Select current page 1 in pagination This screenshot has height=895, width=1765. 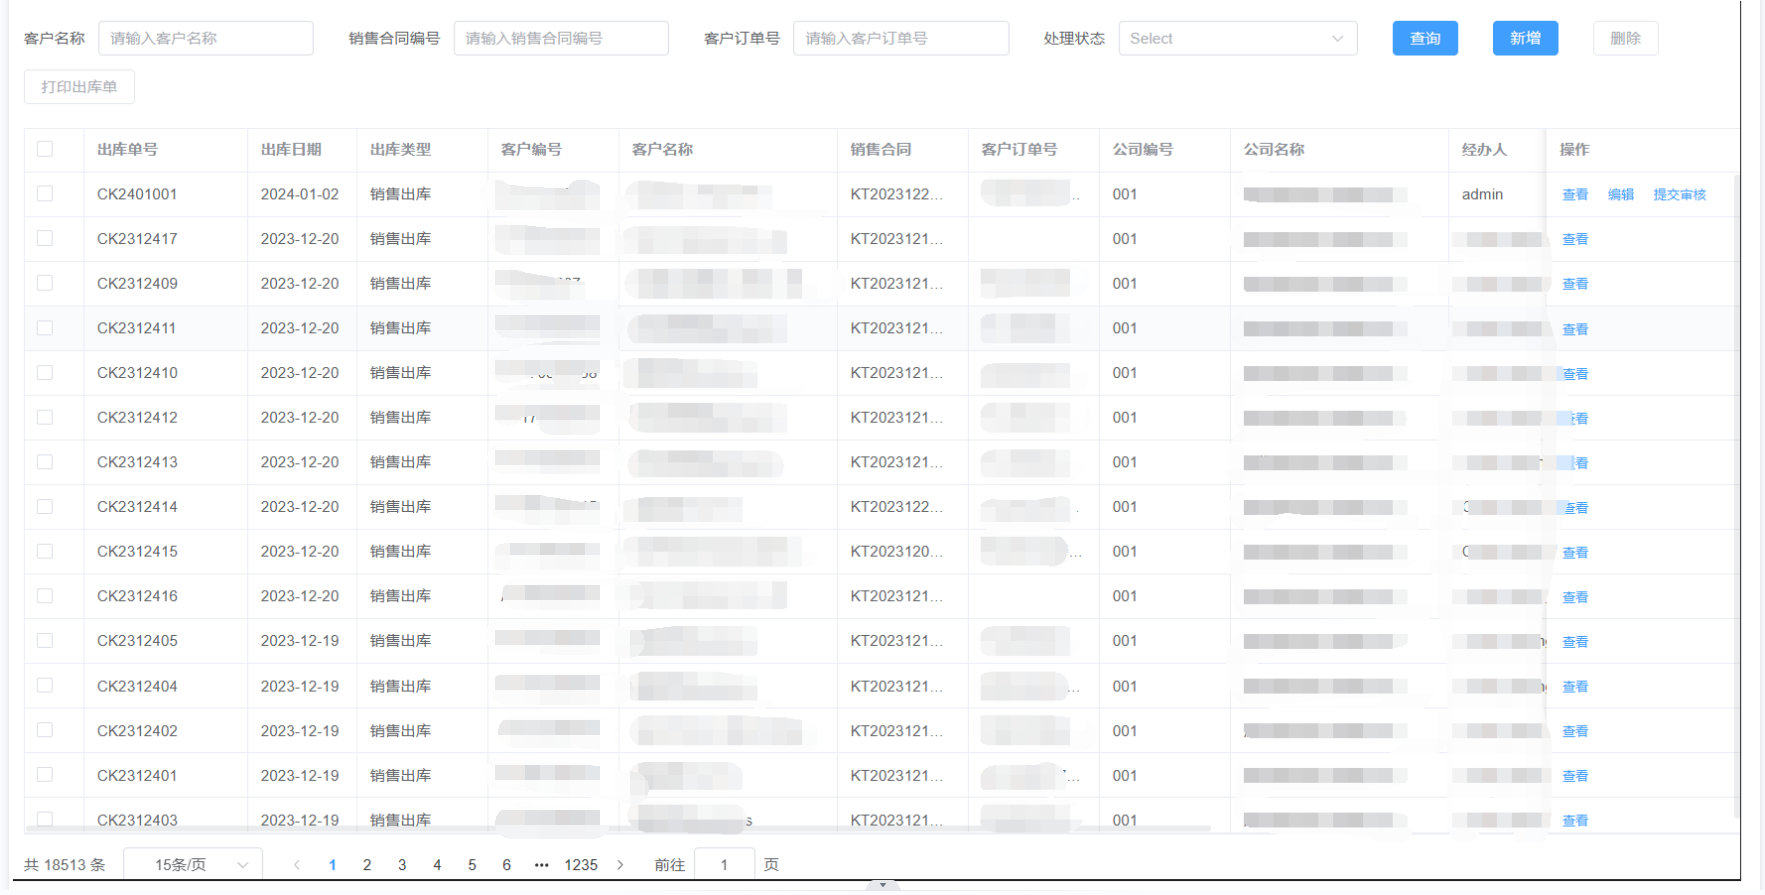coord(332,865)
